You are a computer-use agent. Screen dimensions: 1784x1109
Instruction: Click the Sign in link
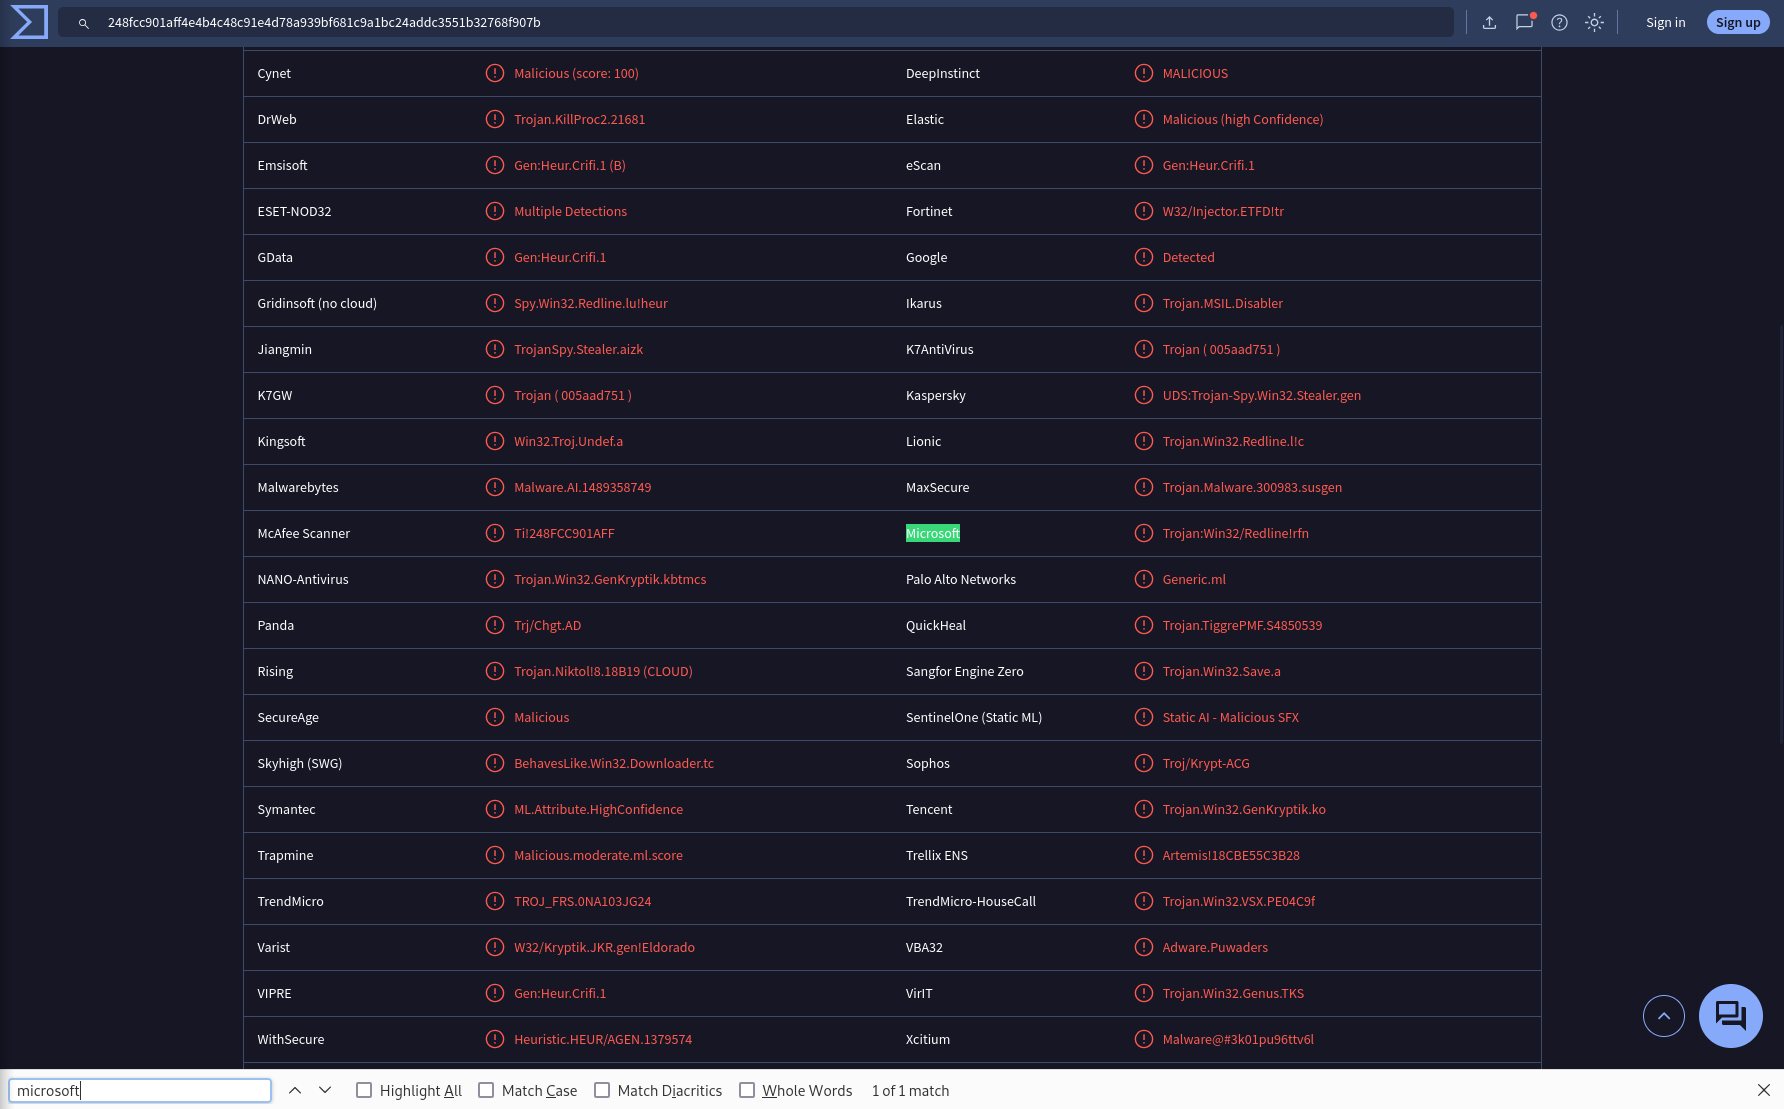pos(1665,22)
